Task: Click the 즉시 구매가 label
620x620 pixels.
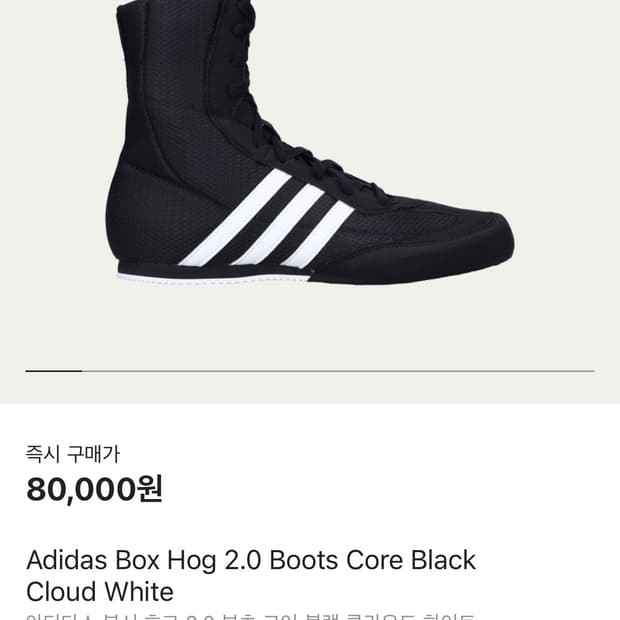Action: point(73,454)
